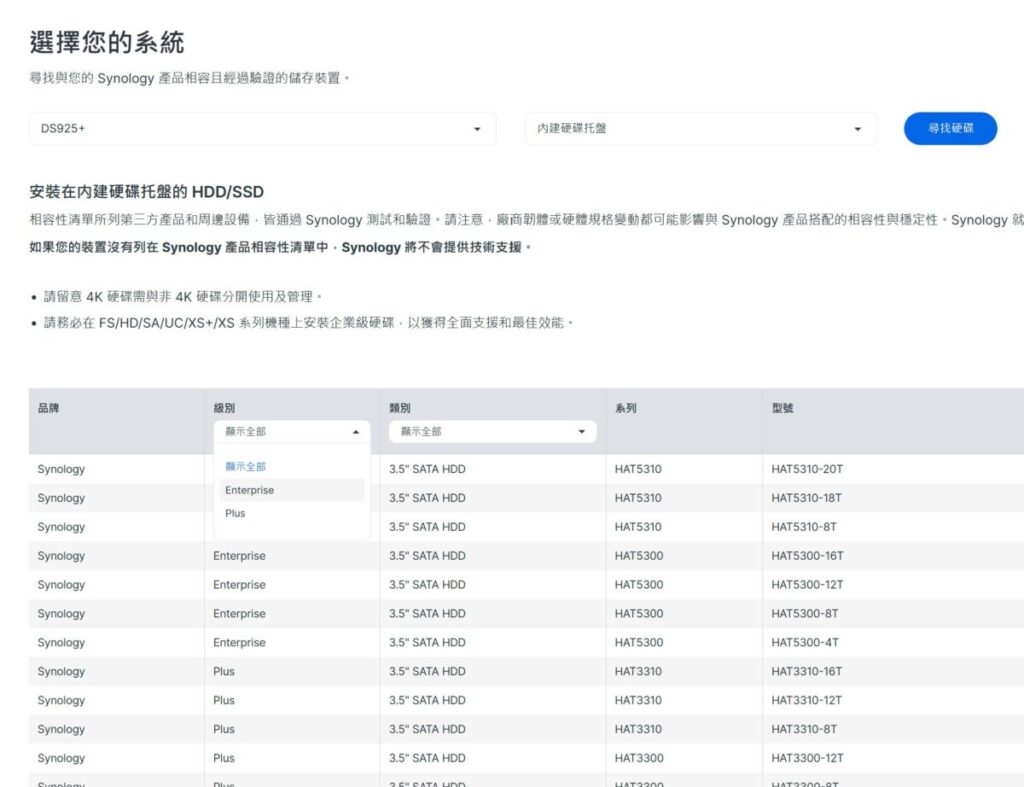Click Synology brand in the HAT5300-16T row
The width and height of the screenshot is (1024, 787).
tap(61, 556)
